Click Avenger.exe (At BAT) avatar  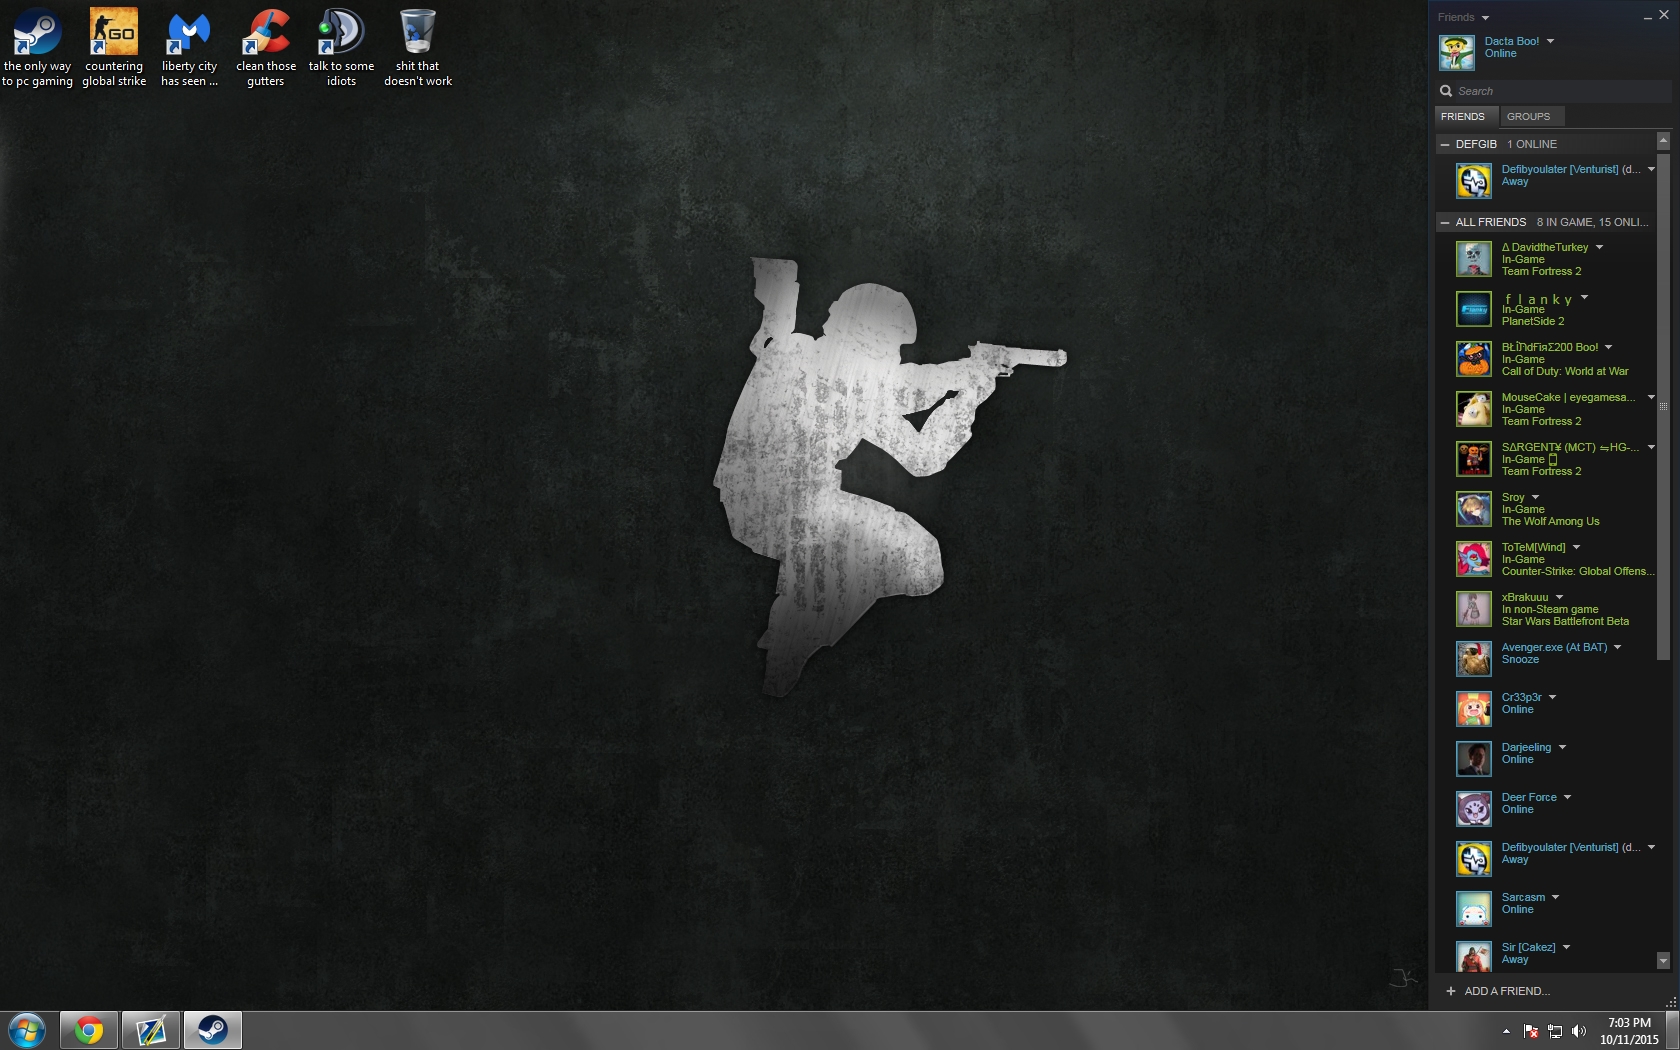[x=1474, y=659]
